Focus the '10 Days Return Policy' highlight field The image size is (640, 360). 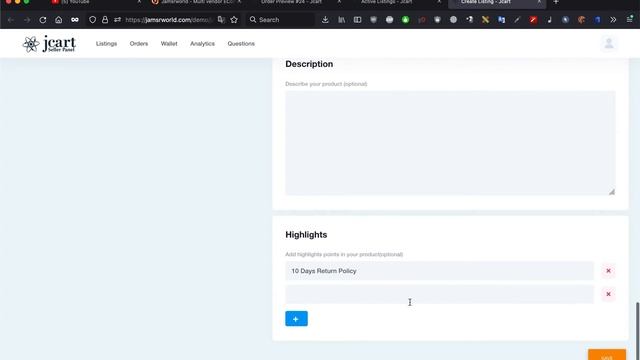[x=439, y=271]
